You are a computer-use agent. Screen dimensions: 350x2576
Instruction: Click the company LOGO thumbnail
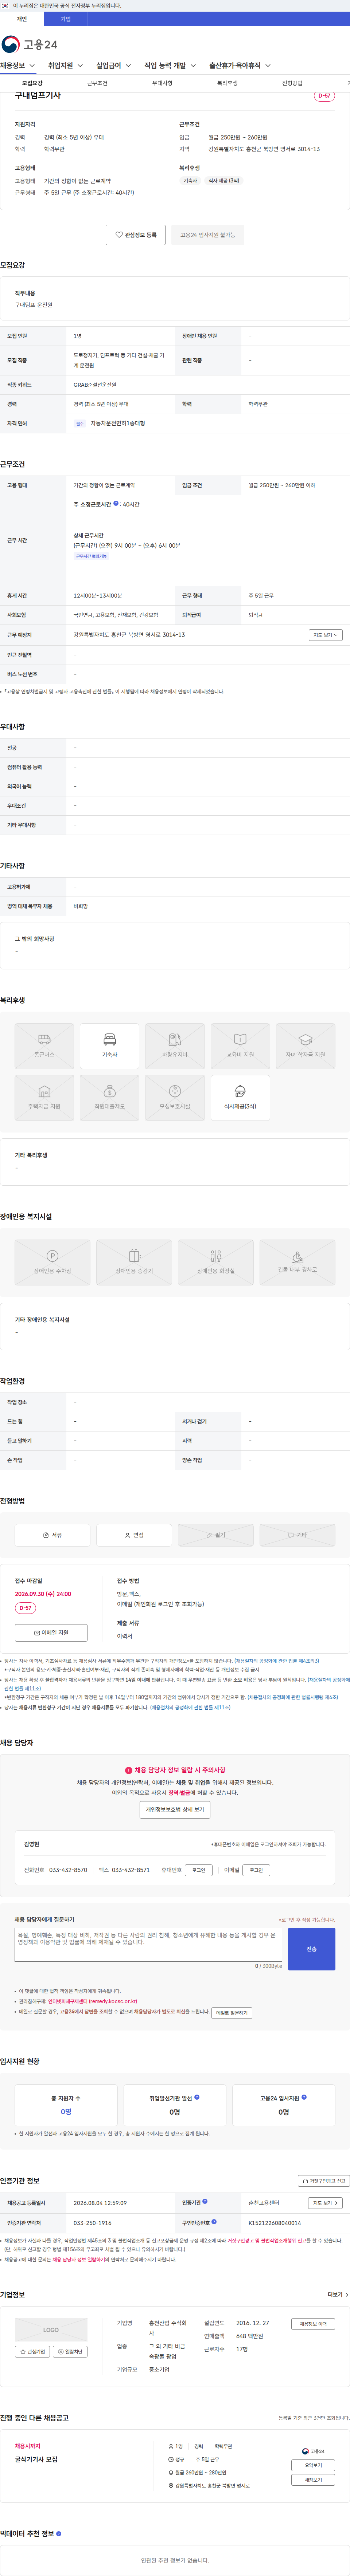(x=51, y=2330)
